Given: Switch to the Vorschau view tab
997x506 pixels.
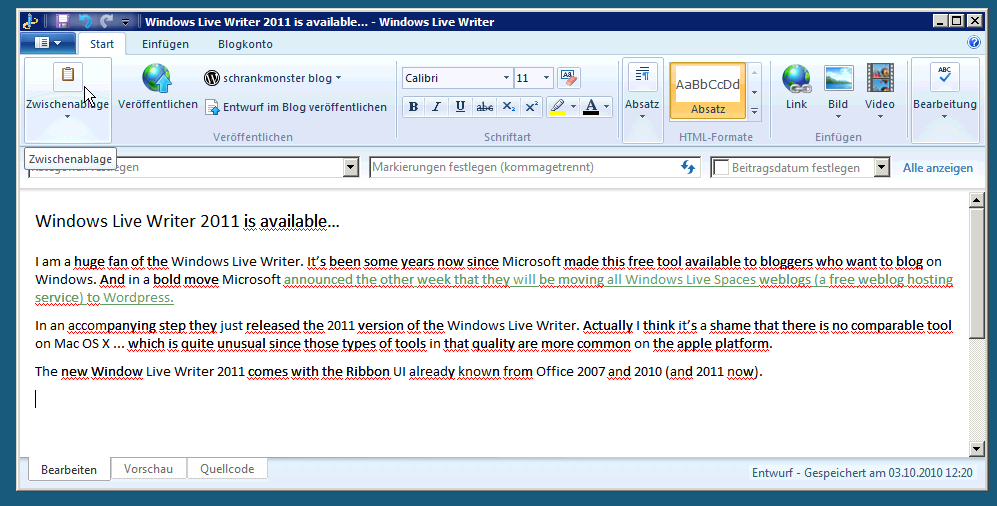Looking at the screenshot, I should [x=148, y=468].
